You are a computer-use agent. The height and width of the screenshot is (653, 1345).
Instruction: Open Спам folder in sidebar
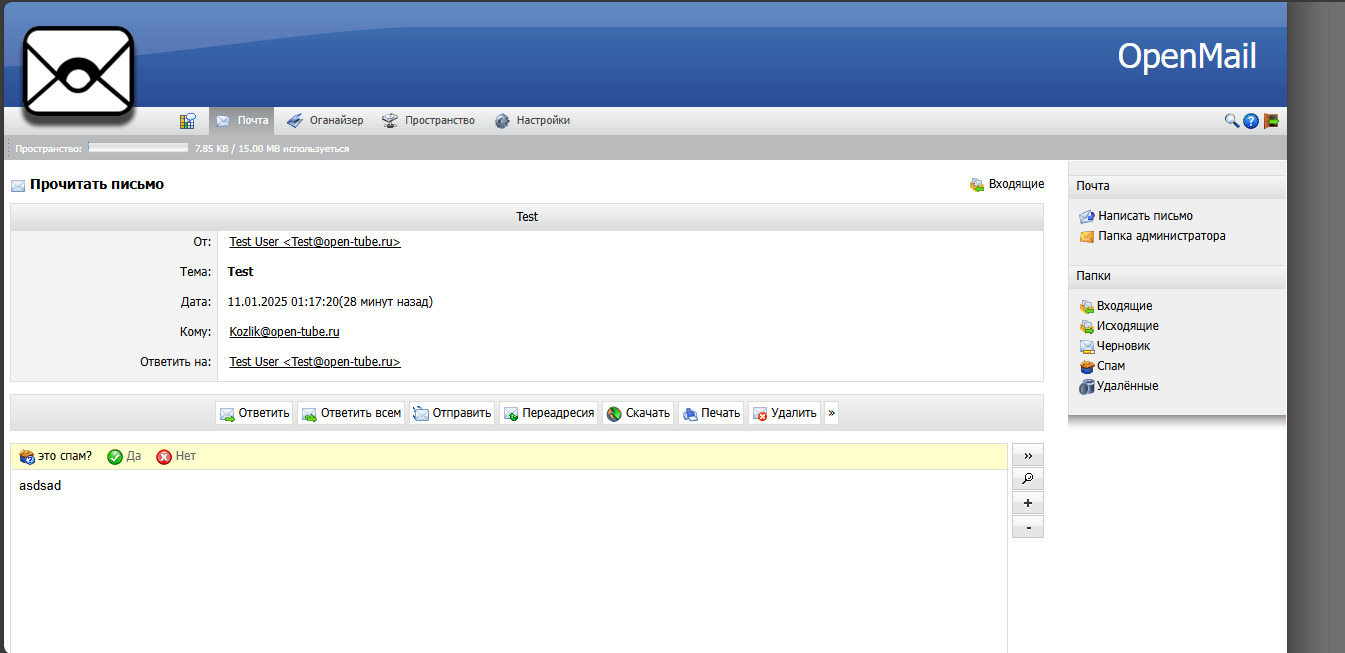(x=1102, y=366)
